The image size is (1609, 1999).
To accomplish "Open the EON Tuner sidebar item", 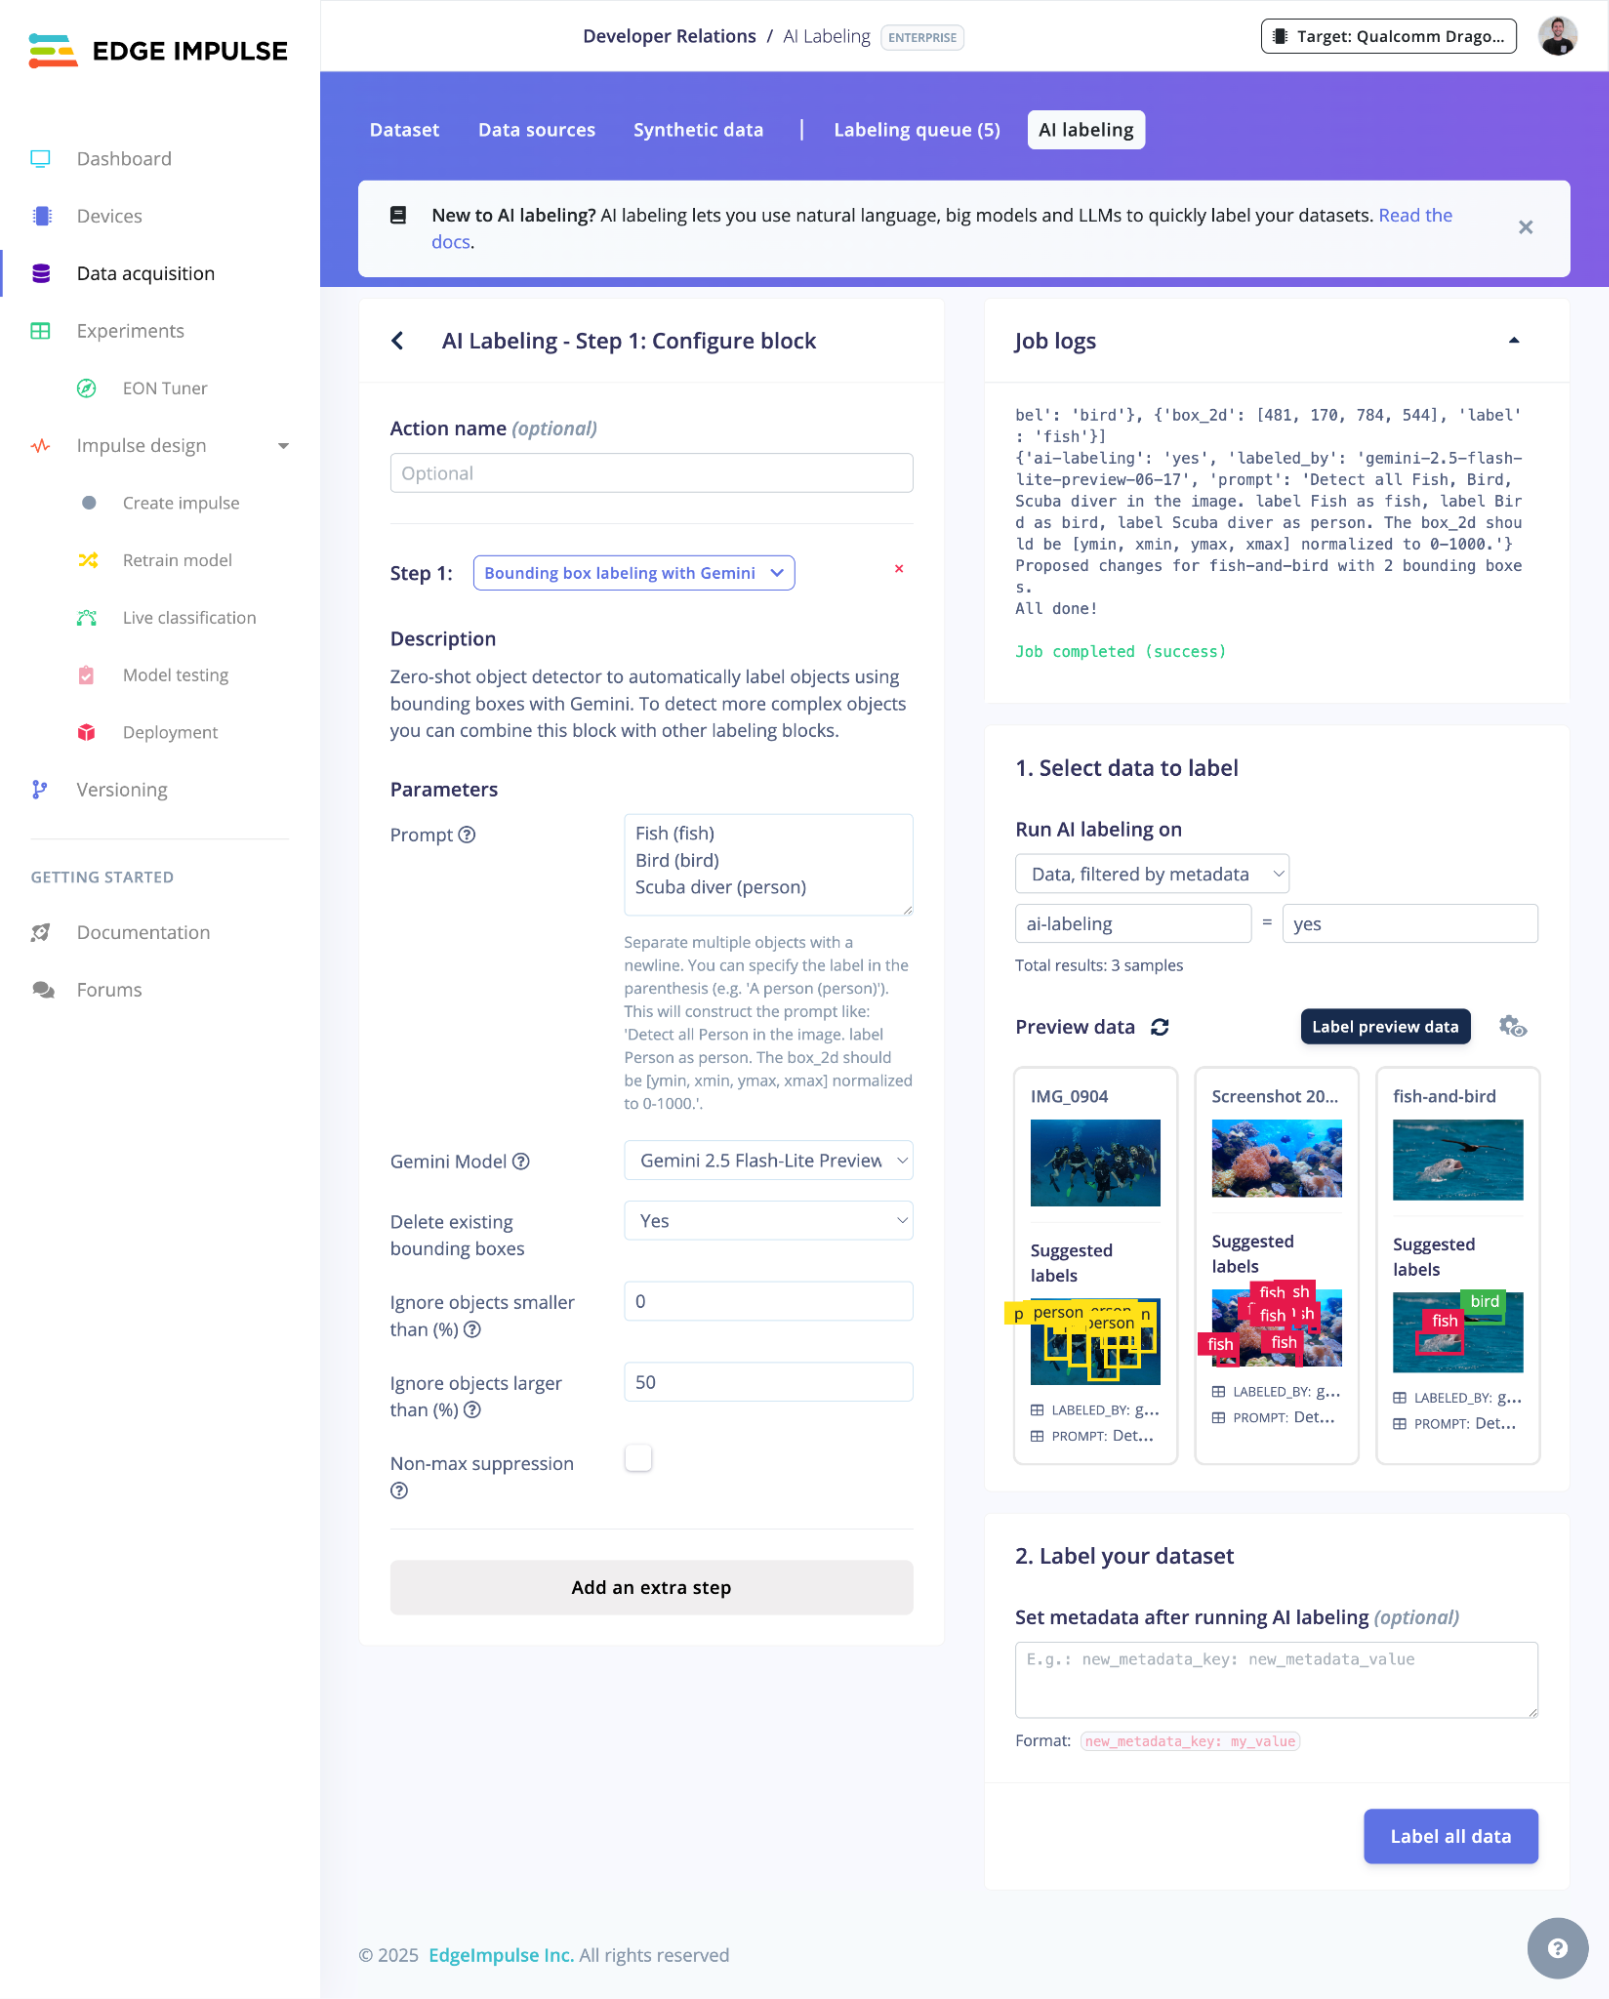I will point(164,388).
